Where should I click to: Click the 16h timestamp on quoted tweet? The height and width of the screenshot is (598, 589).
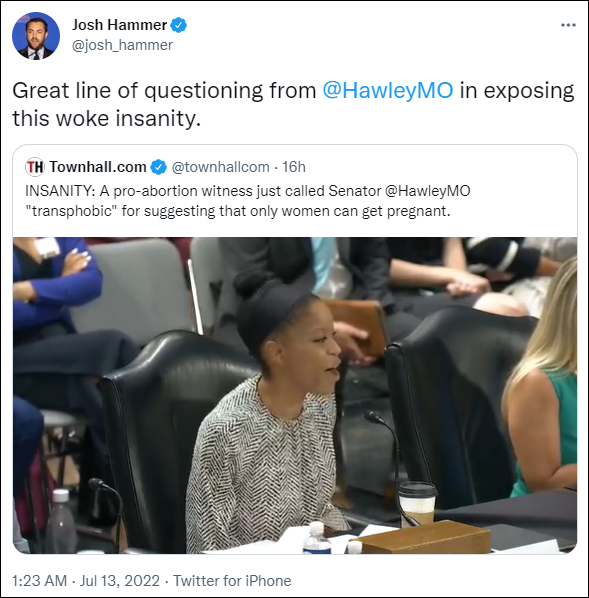294,167
